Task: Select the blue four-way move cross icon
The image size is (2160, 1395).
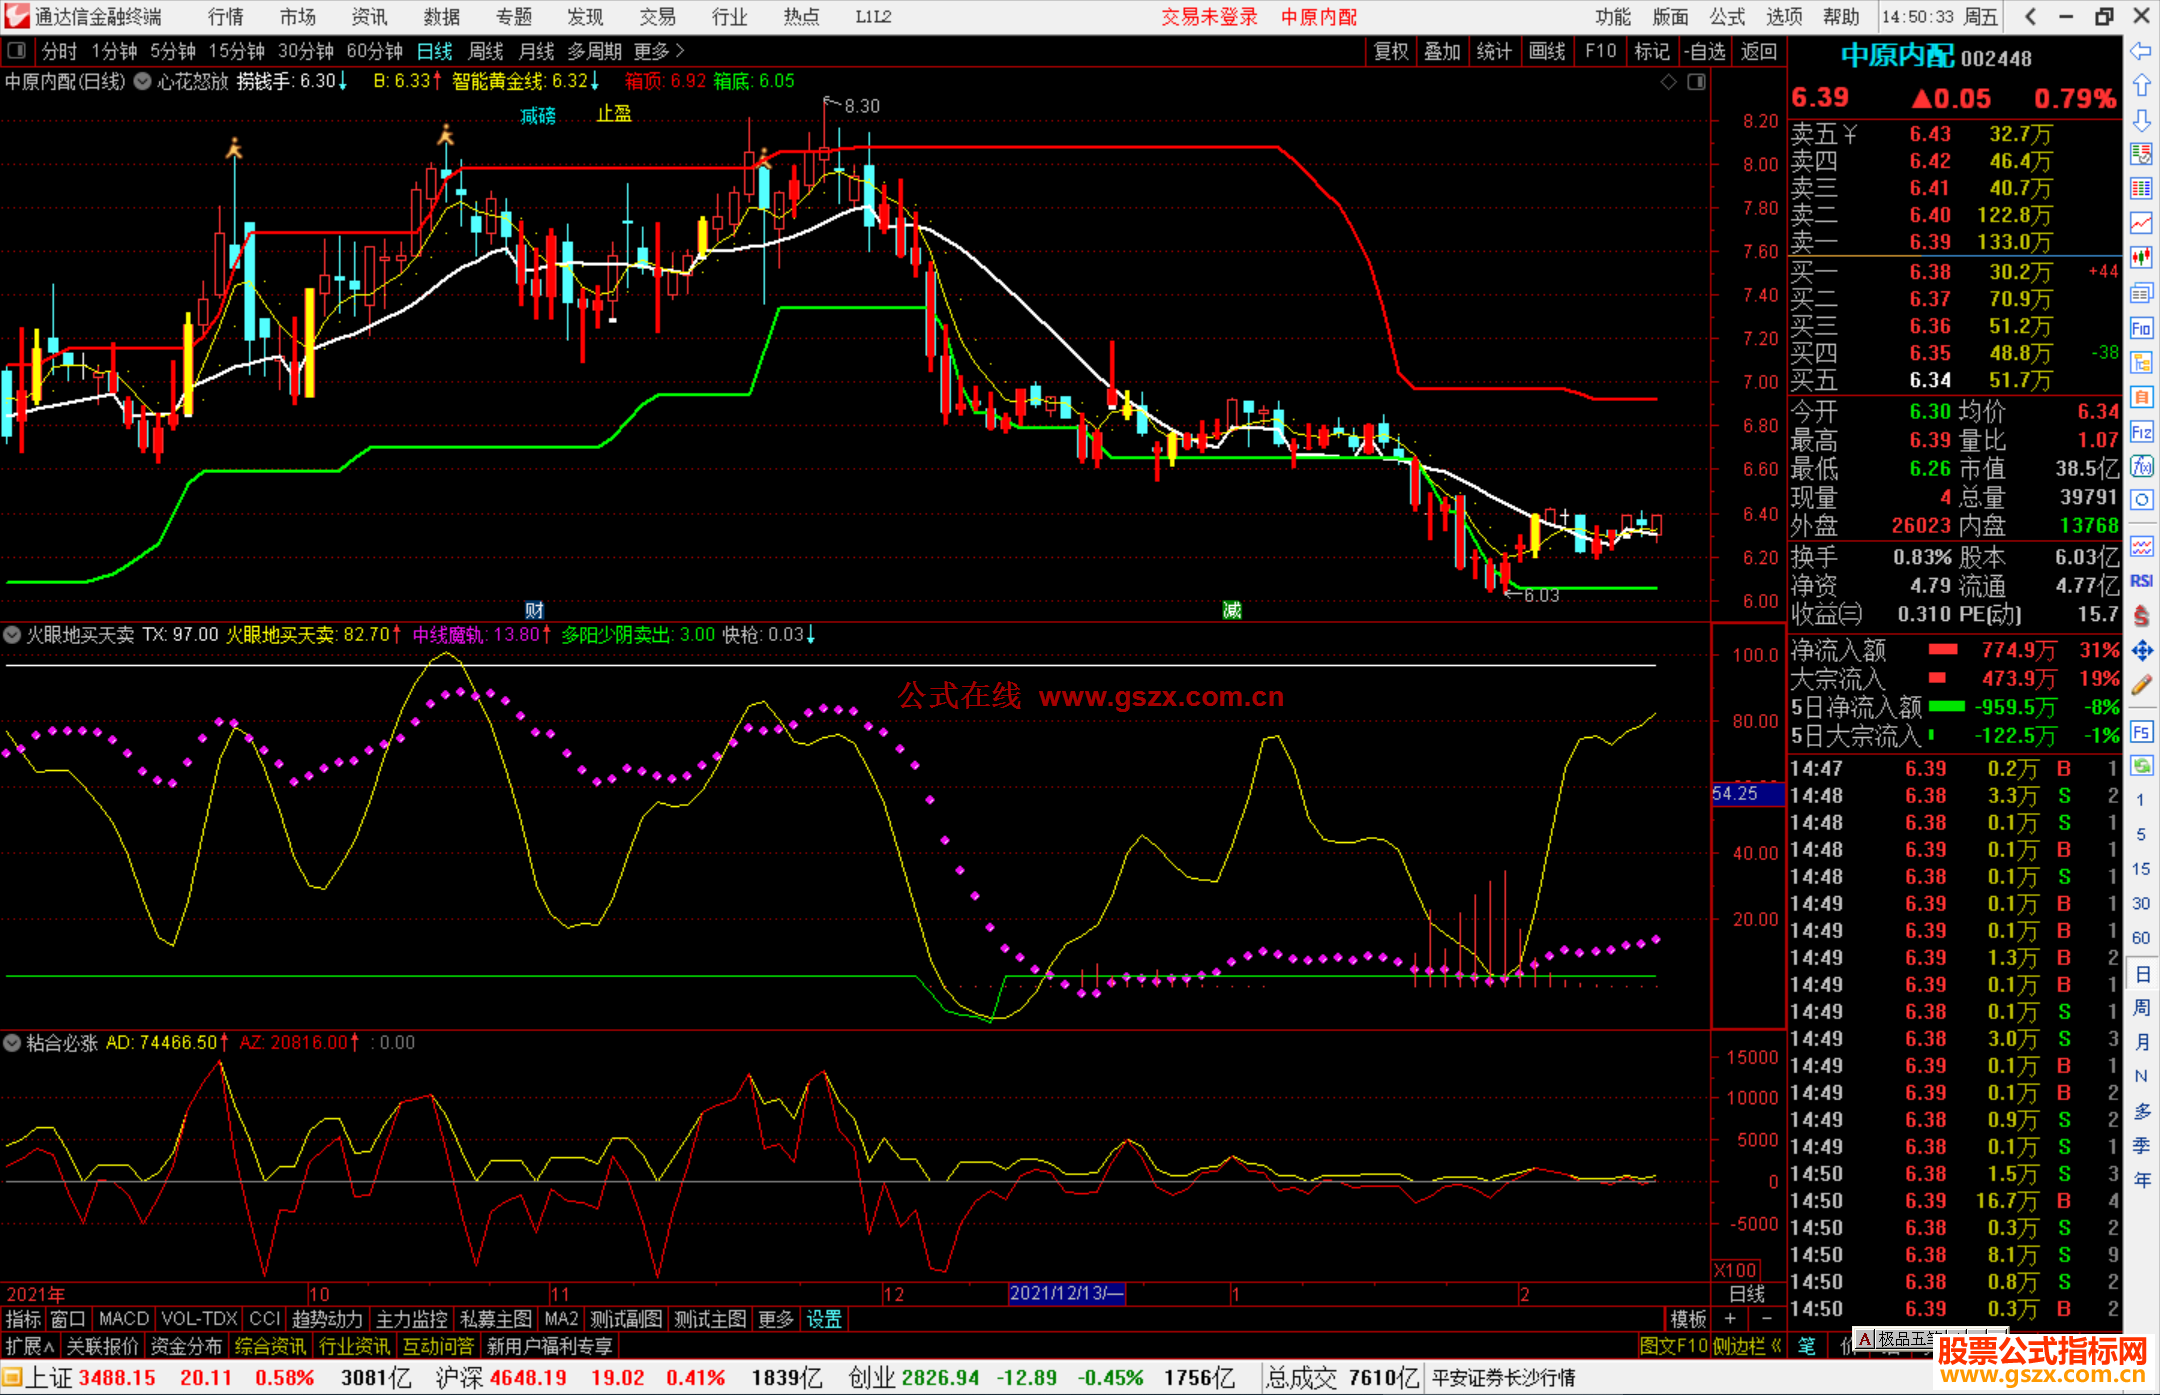Action: pos(2141,651)
